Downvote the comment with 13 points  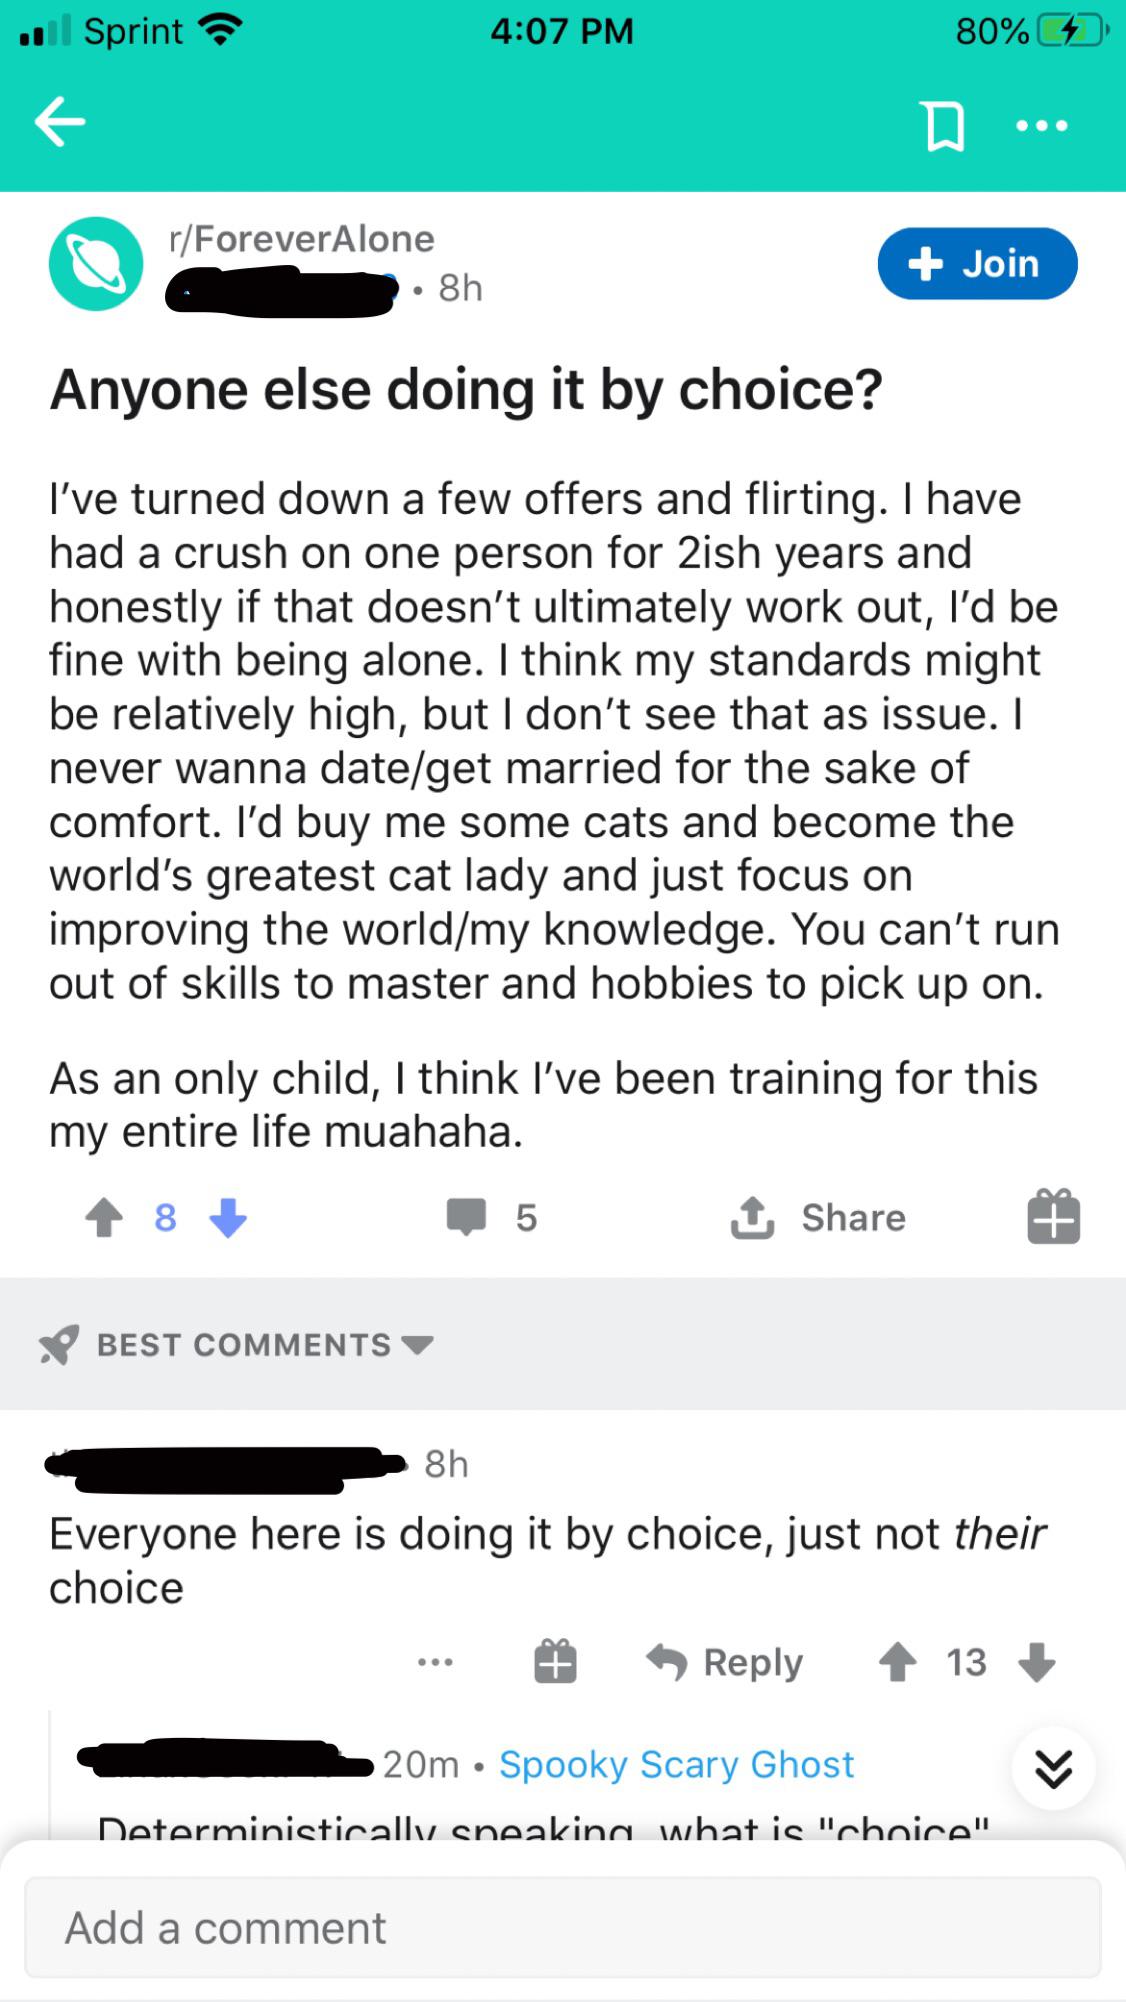click(x=1036, y=1662)
